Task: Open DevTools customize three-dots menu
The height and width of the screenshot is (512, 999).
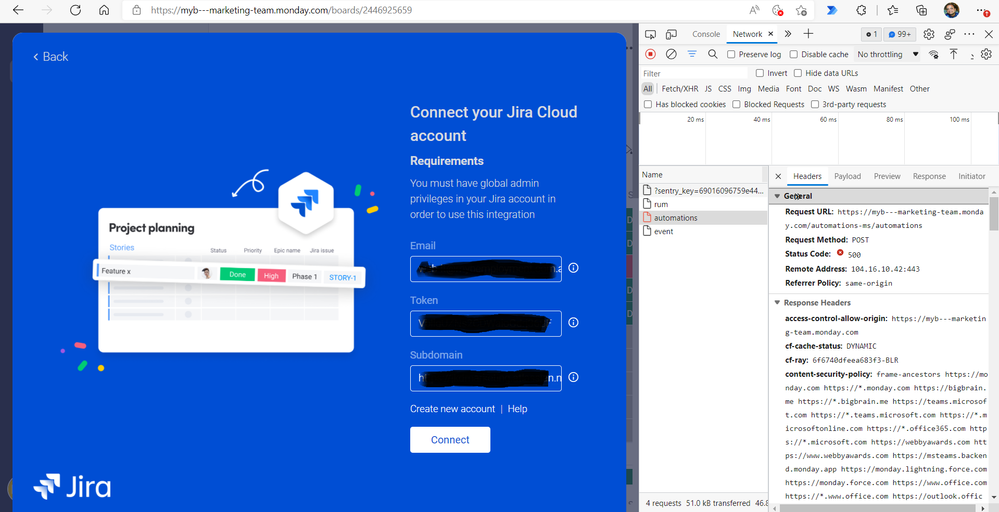Action: pos(969,34)
